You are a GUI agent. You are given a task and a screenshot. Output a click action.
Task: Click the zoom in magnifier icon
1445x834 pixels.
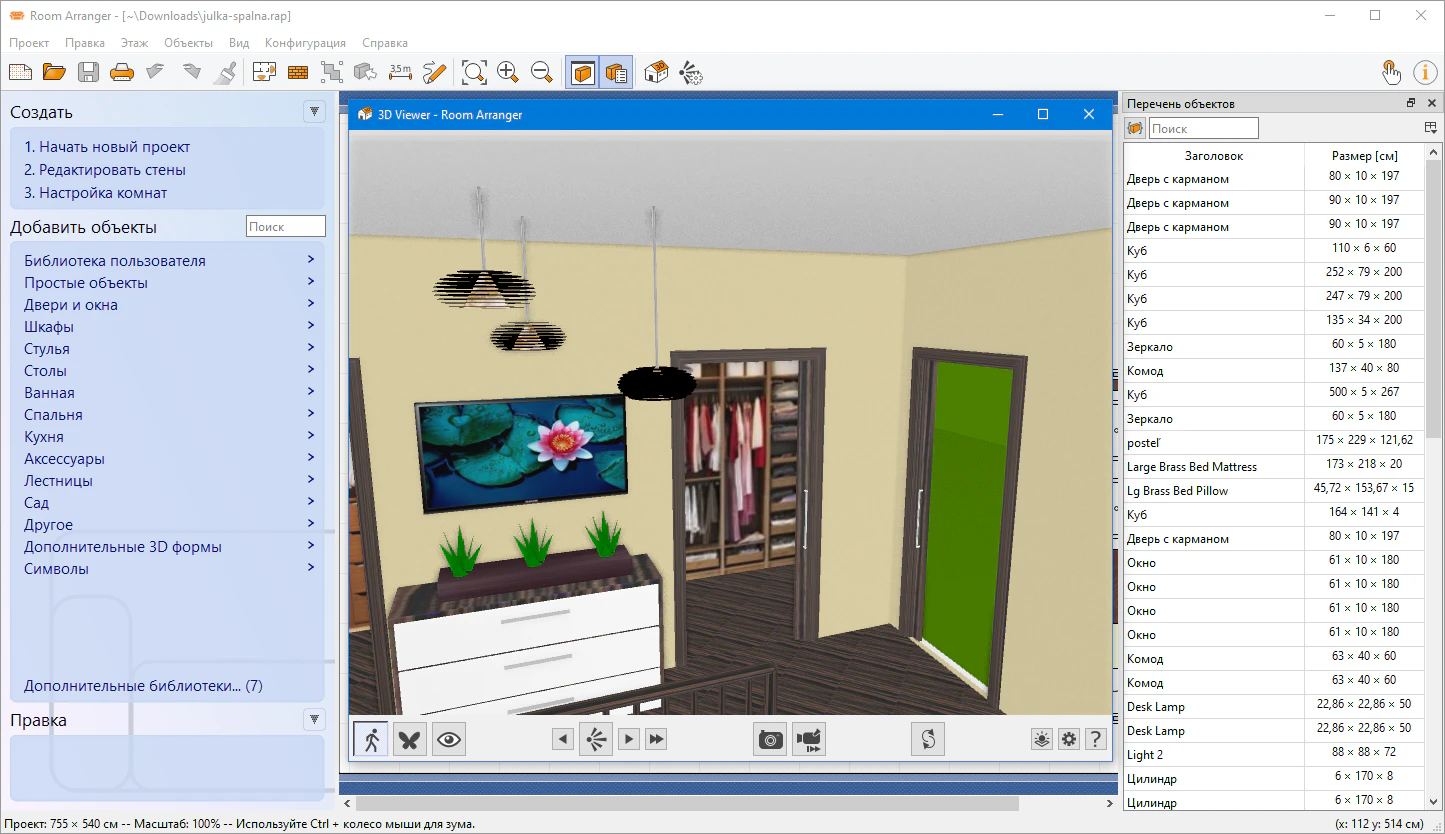click(508, 72)
